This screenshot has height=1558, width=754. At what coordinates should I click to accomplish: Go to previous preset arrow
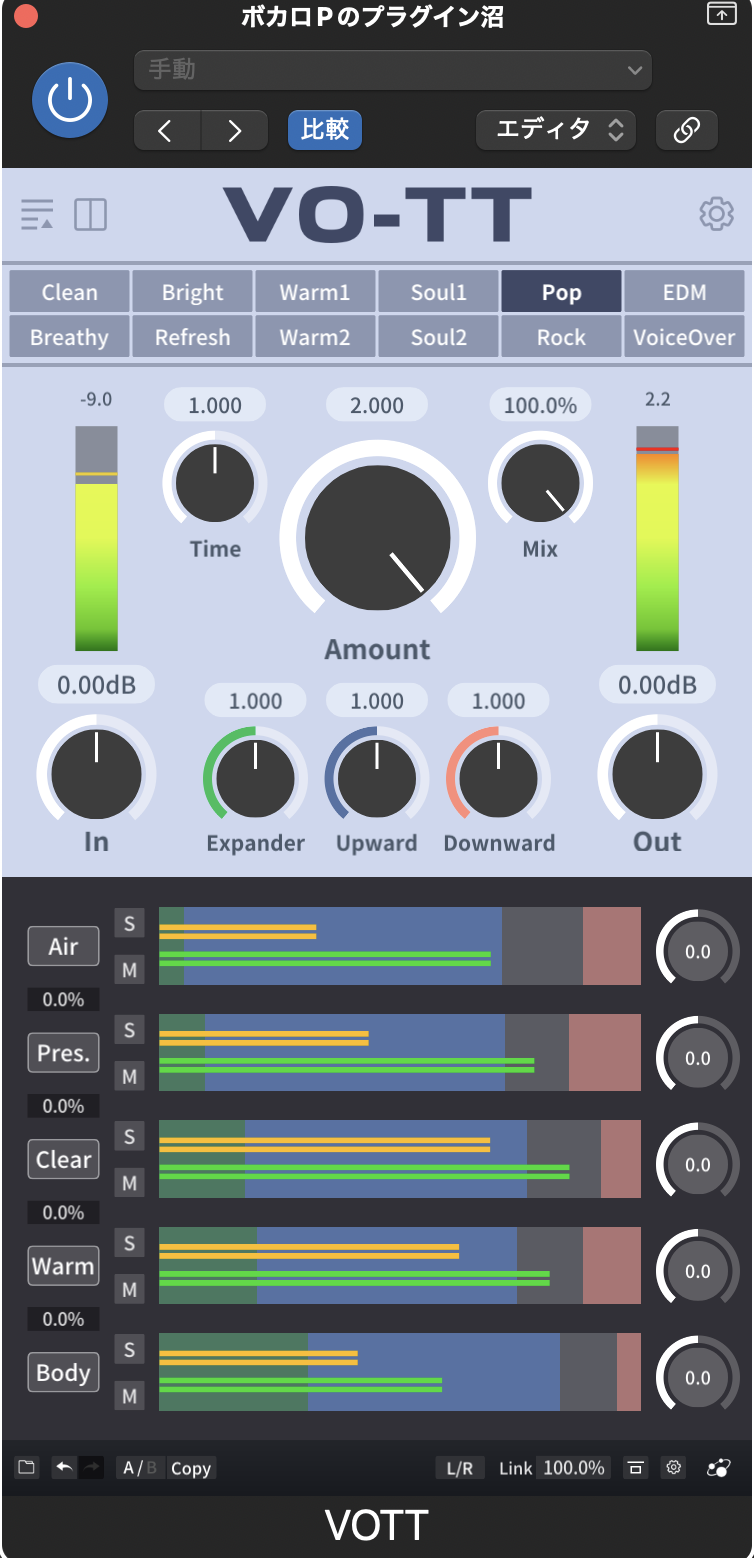point(167,130)
